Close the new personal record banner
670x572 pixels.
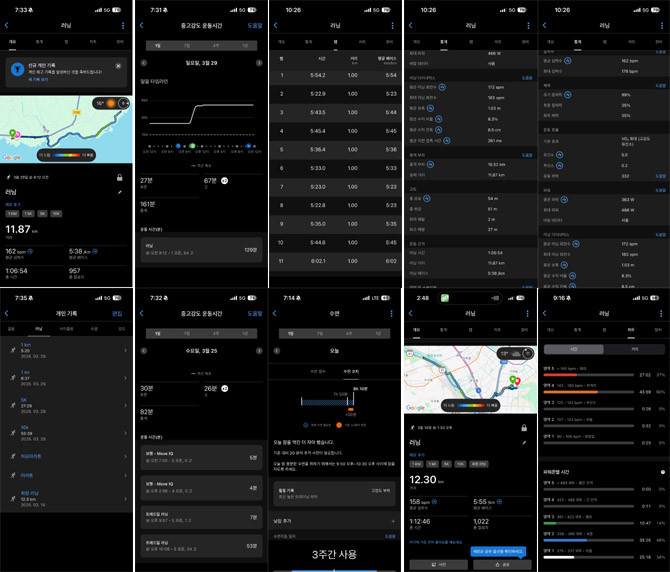tap(117, 65)
